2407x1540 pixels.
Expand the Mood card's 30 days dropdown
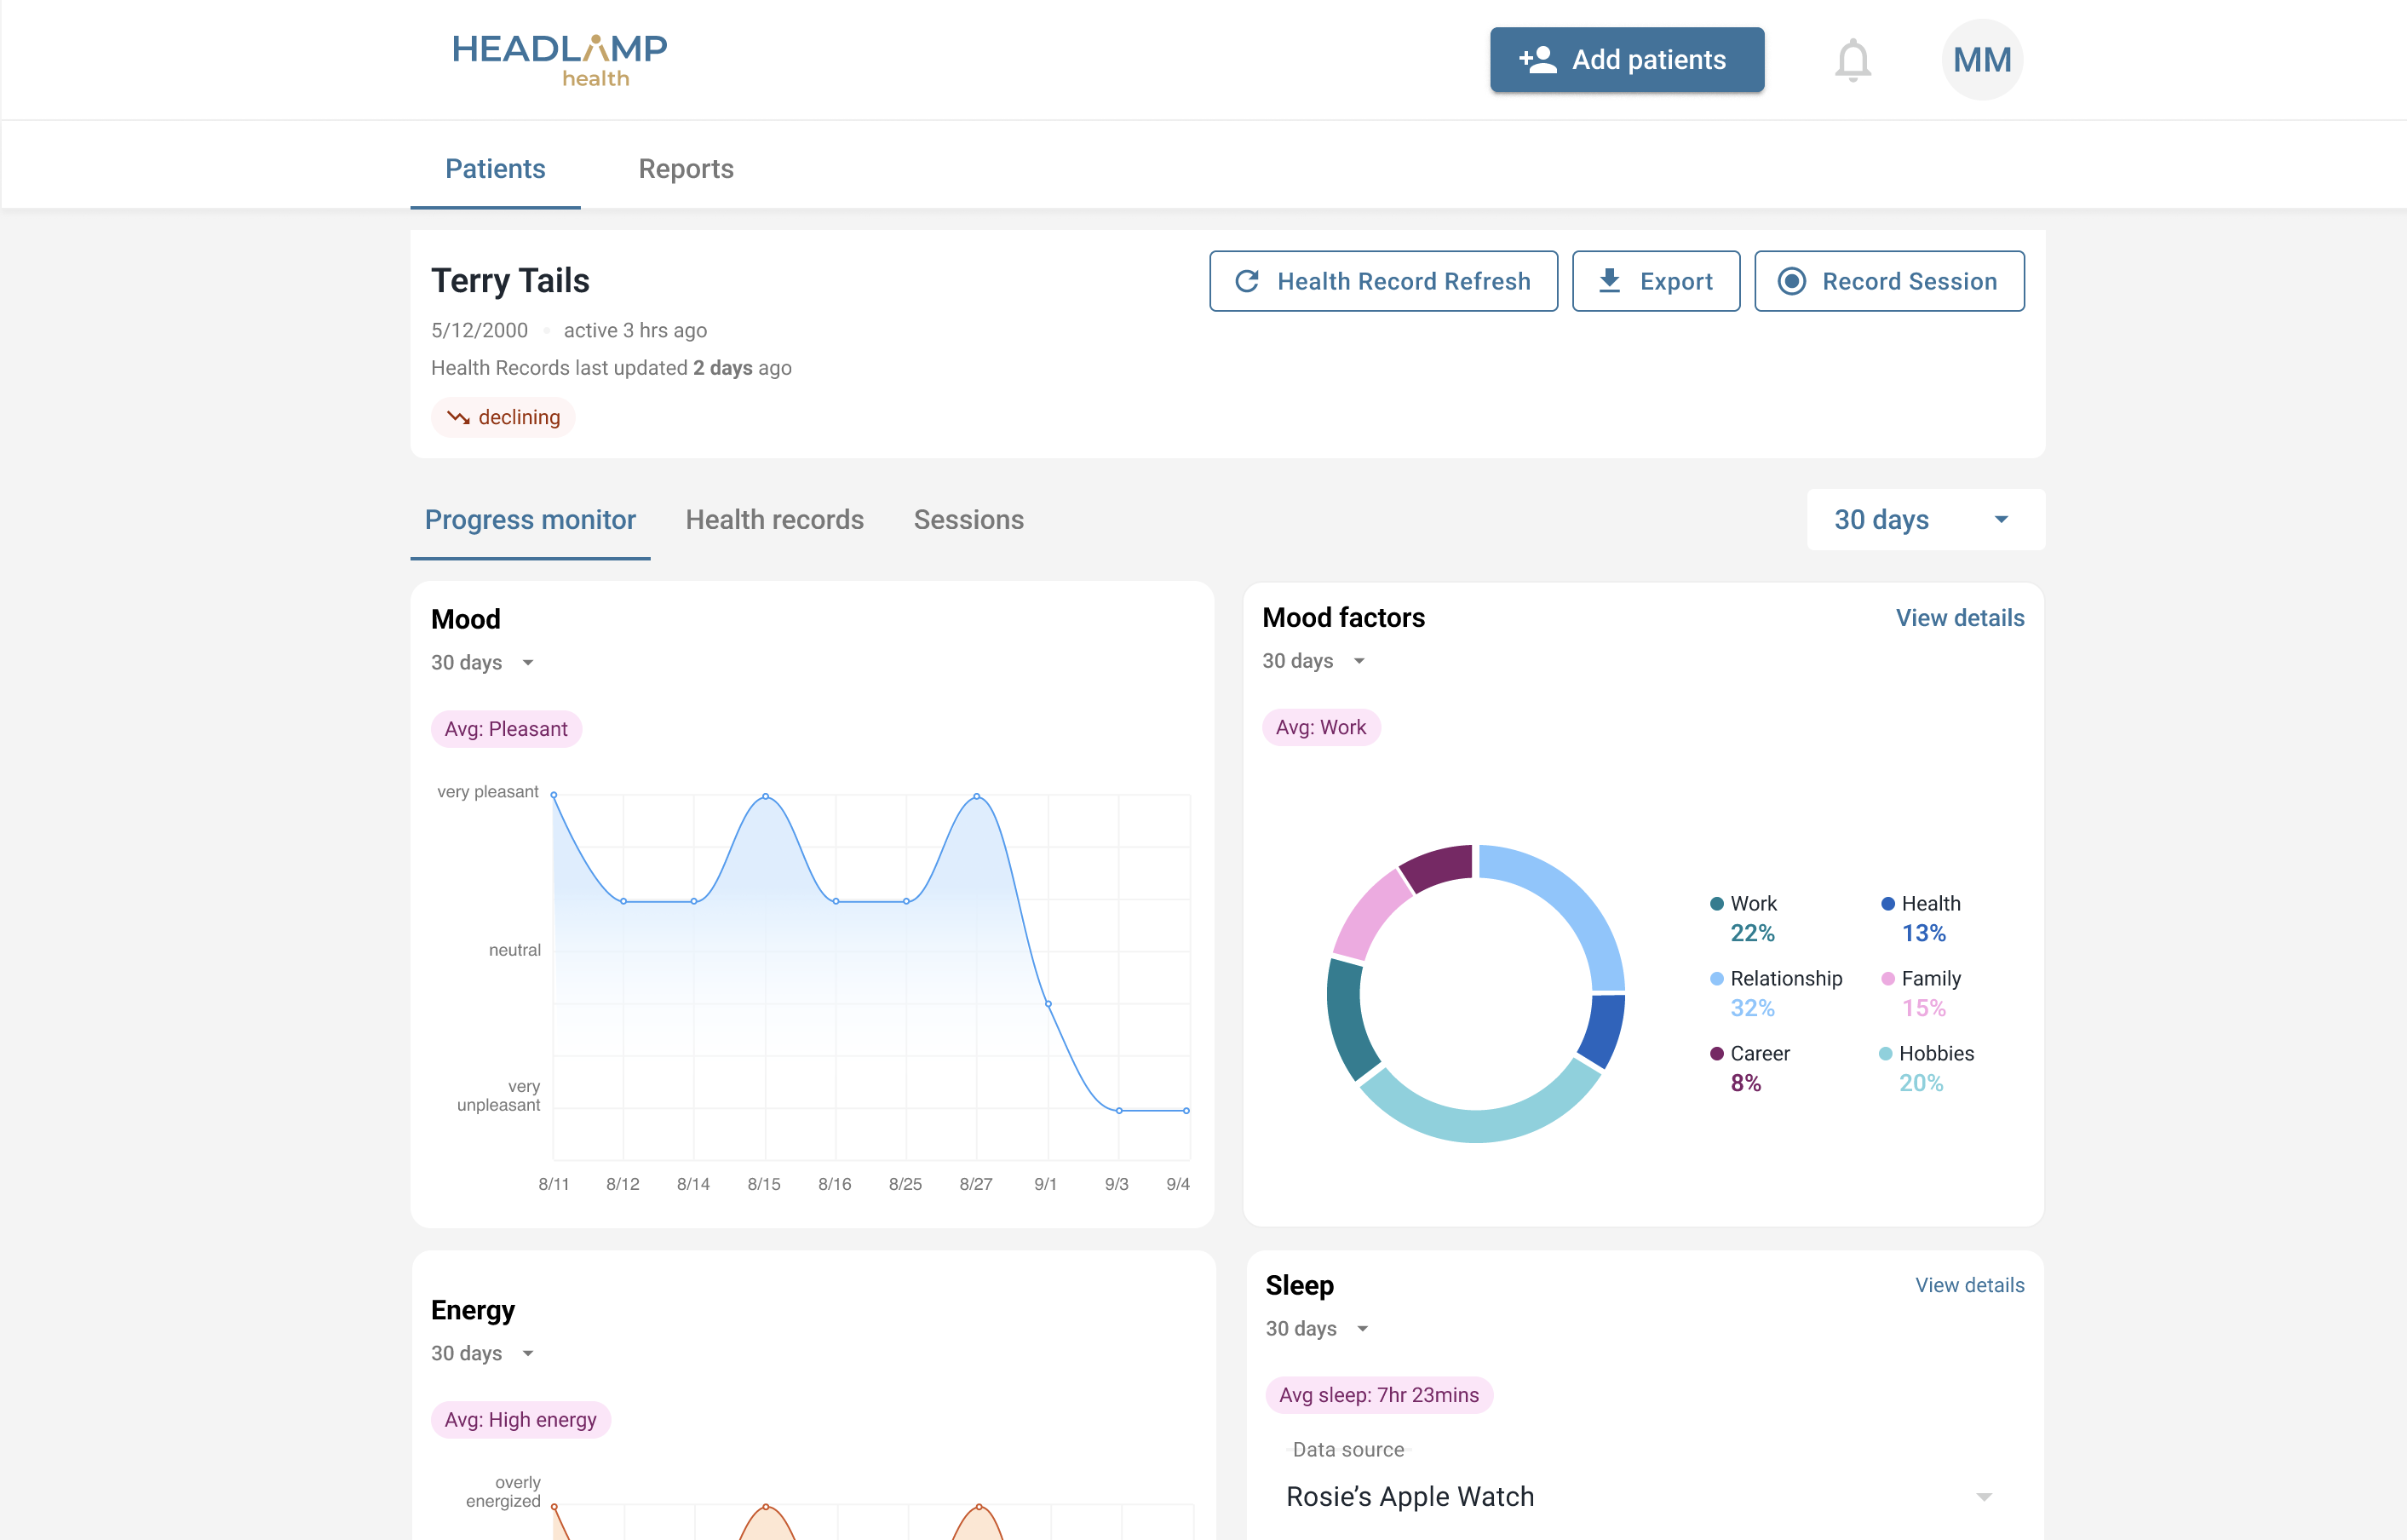(483, 662)
